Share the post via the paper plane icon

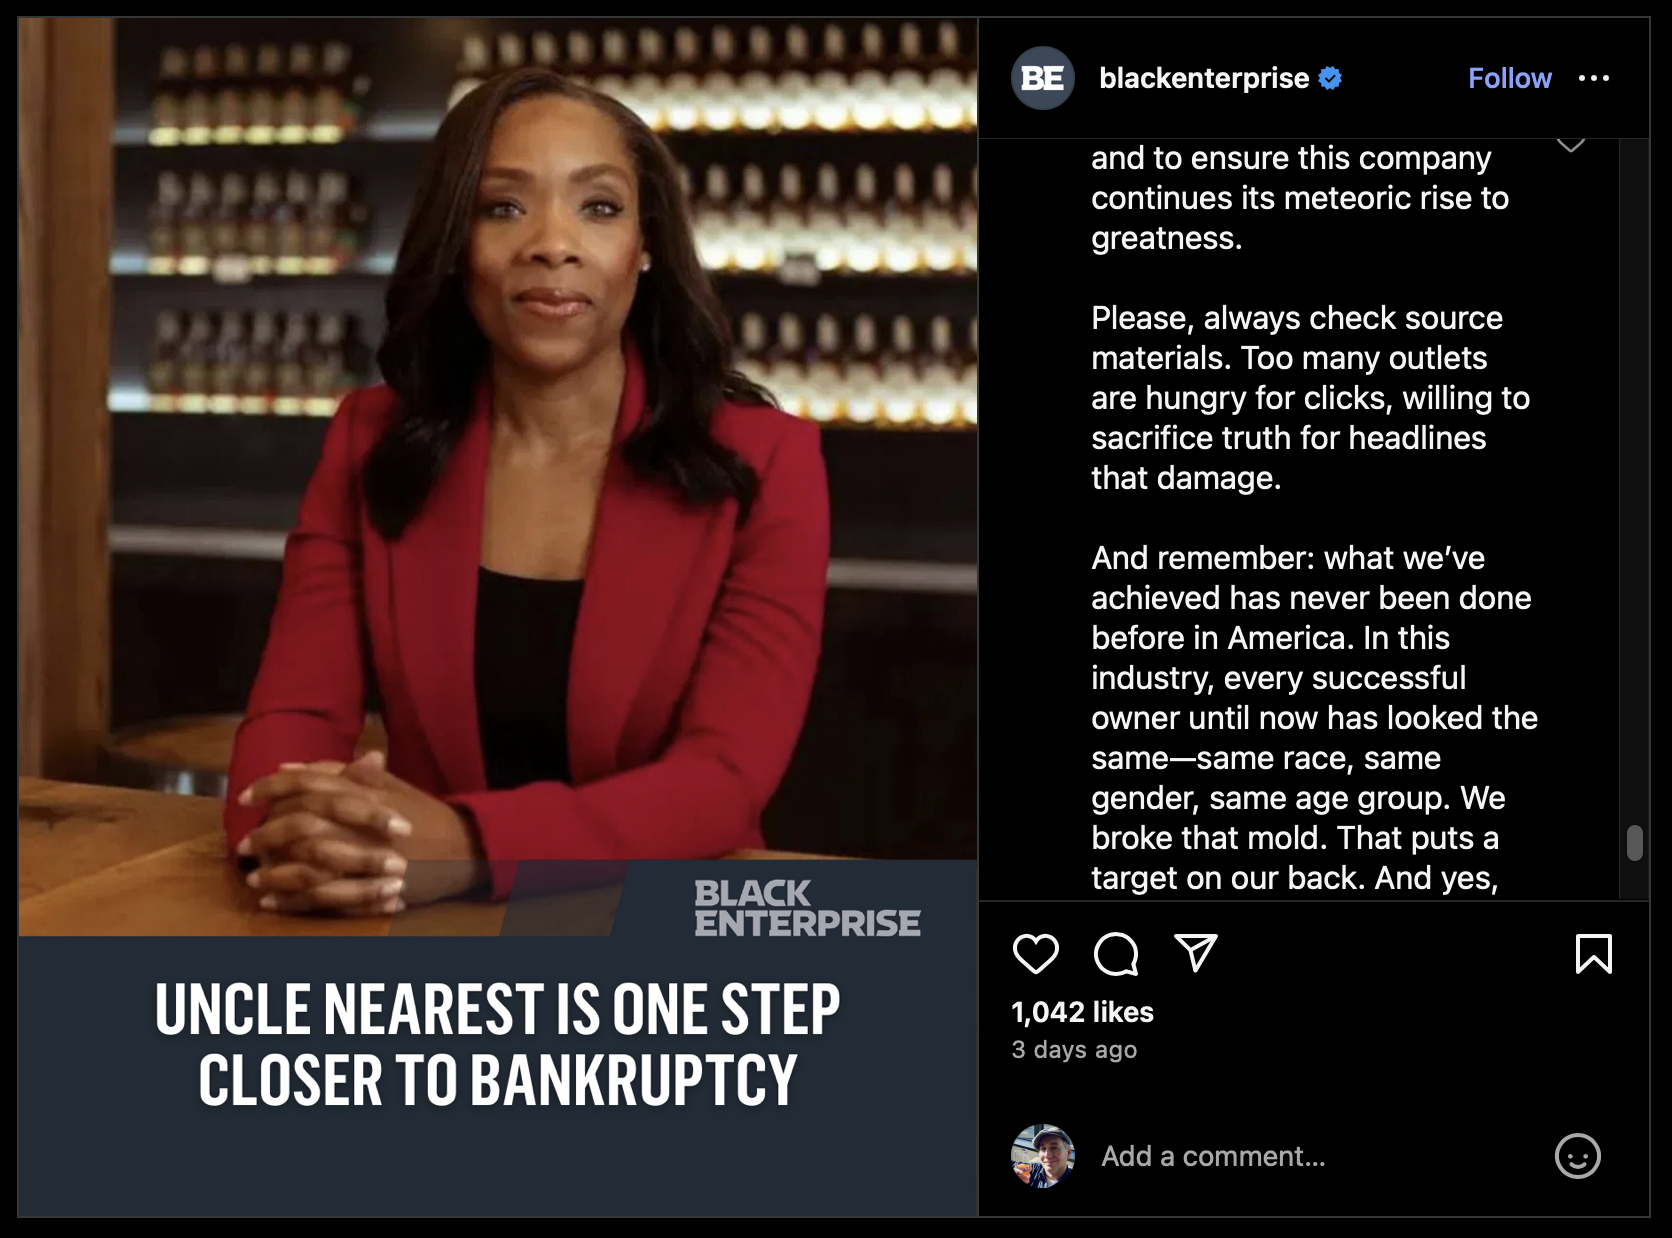point(1195,953)
